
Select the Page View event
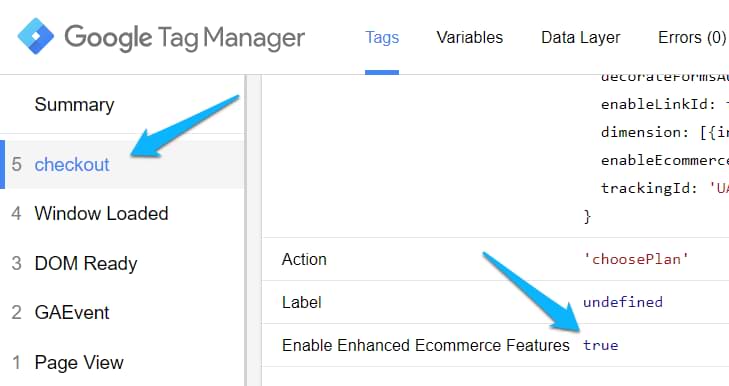(x=122, y=362)
